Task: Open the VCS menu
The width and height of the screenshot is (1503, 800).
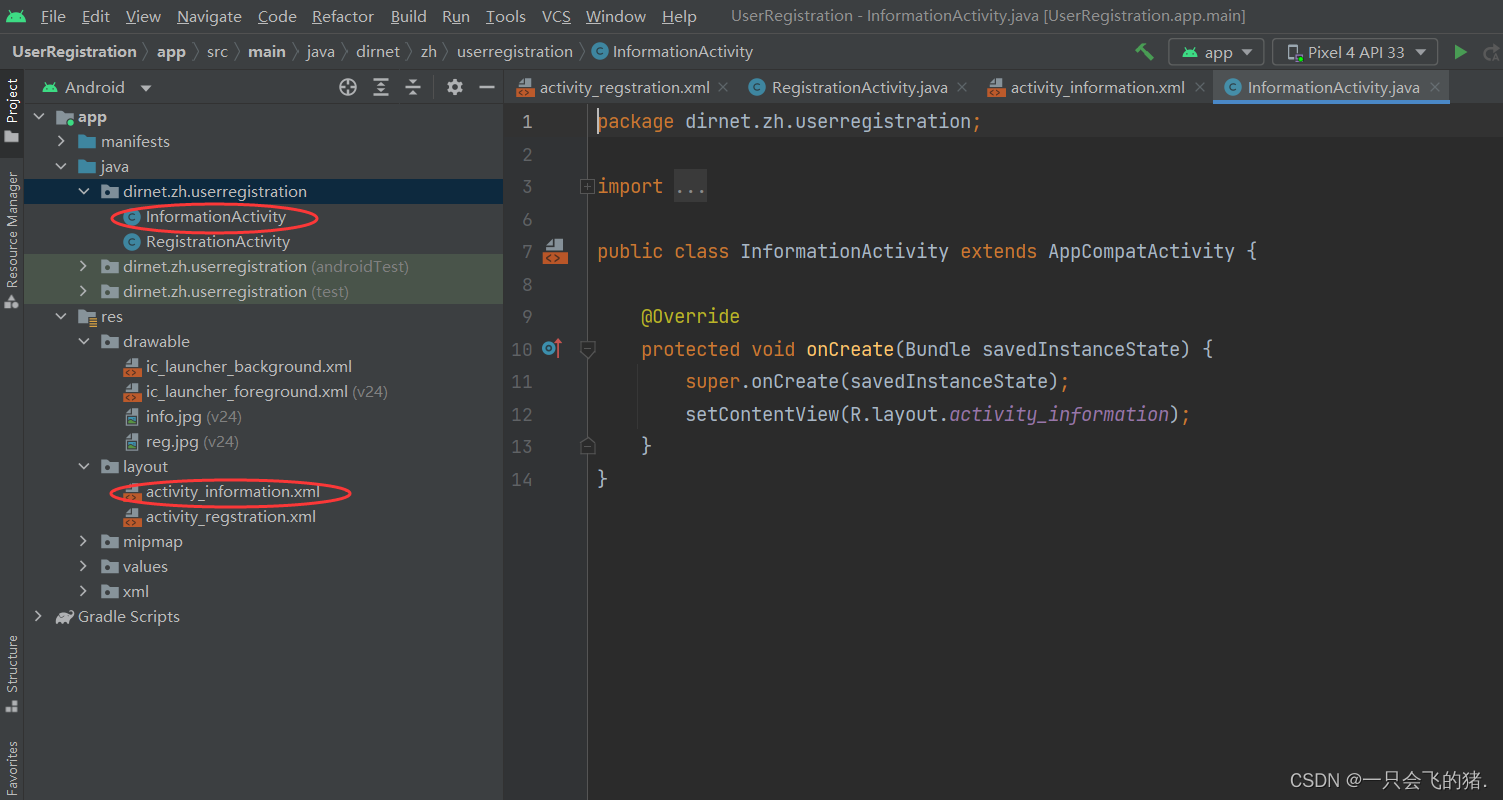Action: coord(556,17)
